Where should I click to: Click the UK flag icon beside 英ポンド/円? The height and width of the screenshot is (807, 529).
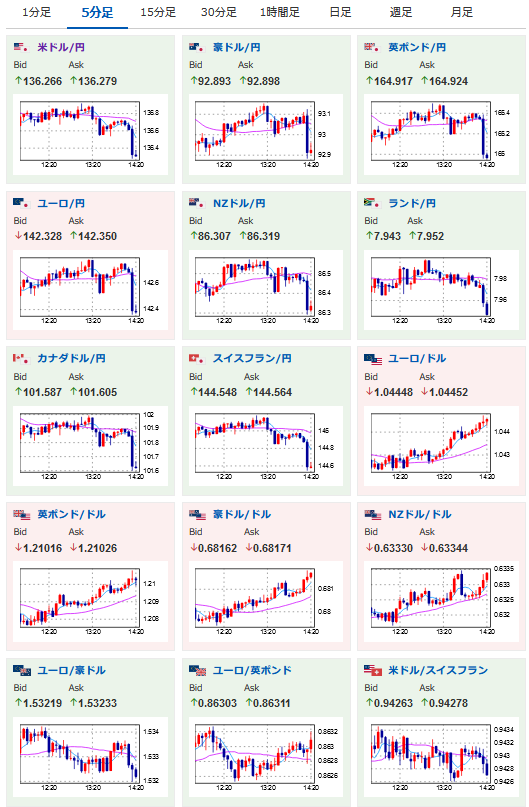pyautogui.click(x=372, y=47)
